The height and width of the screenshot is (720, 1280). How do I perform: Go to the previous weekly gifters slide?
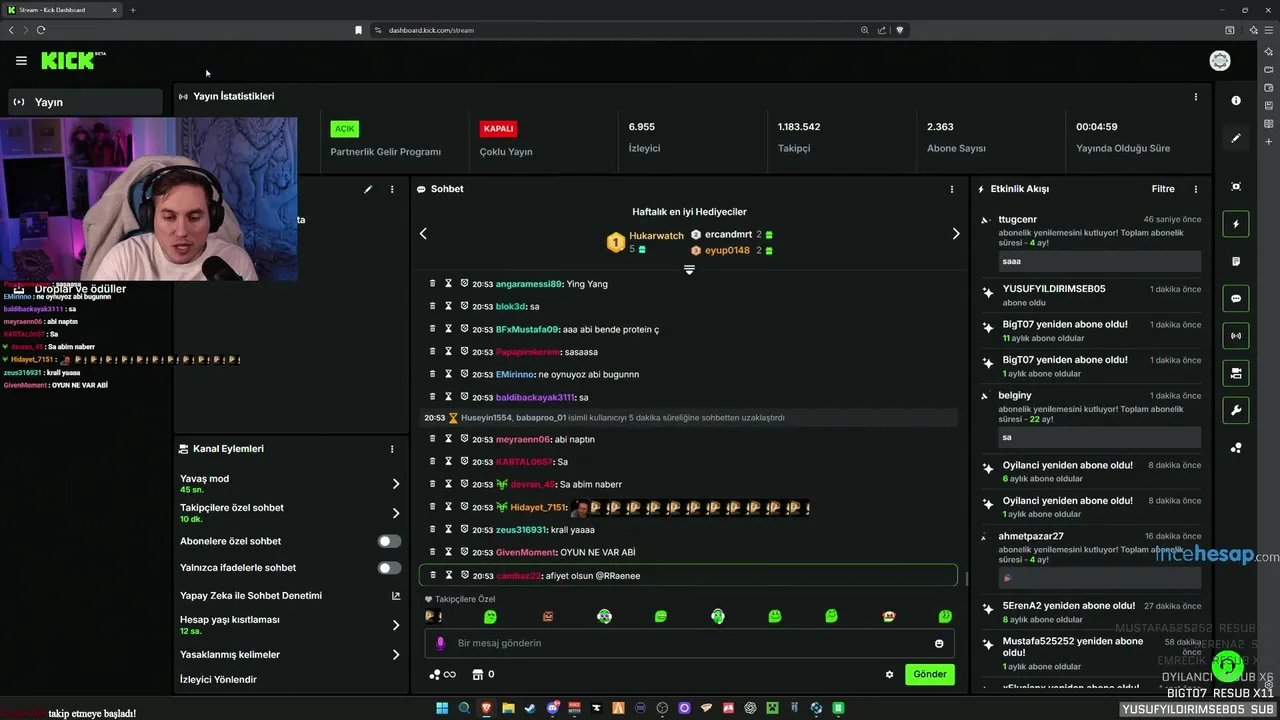pyautogui.click(x=423, y=233)
